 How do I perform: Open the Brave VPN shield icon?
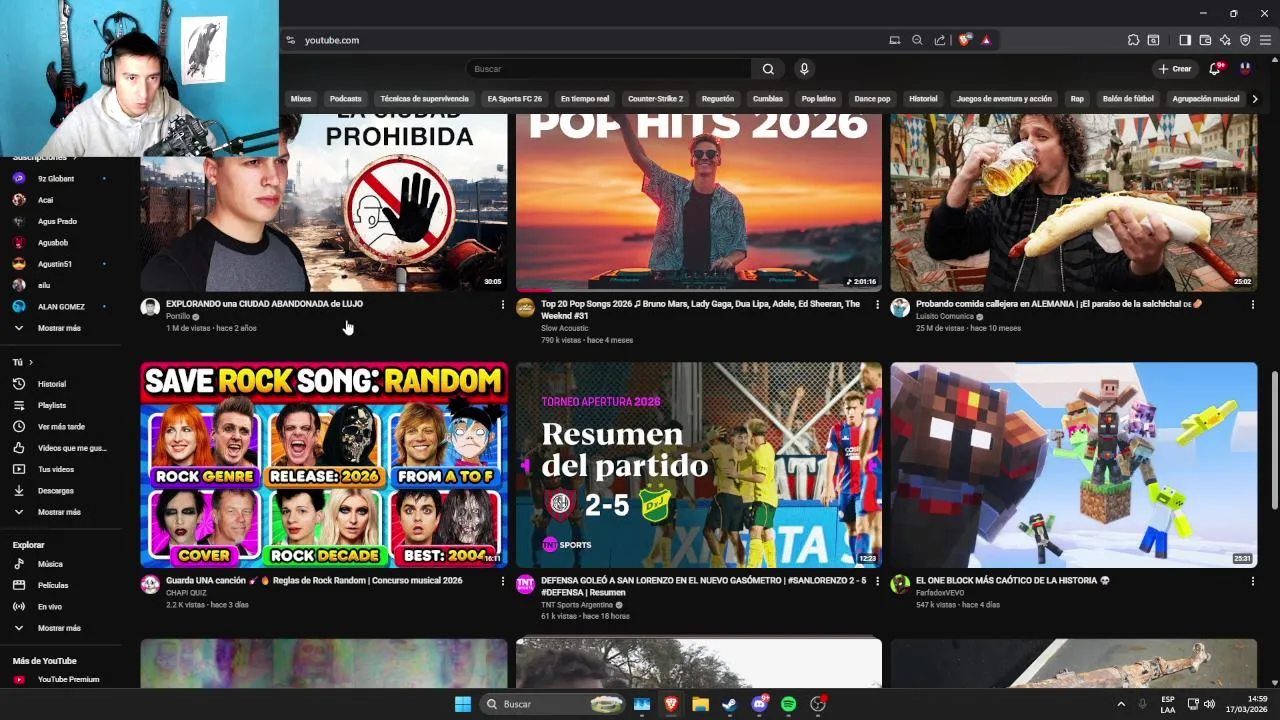point(1245,40)
